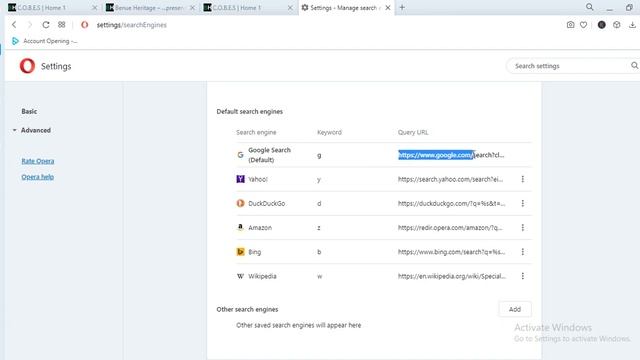This screenshot has height=360, width=640.
Task: Open more actions menu for DuckDuckGo
Action: tap(522, 203)
